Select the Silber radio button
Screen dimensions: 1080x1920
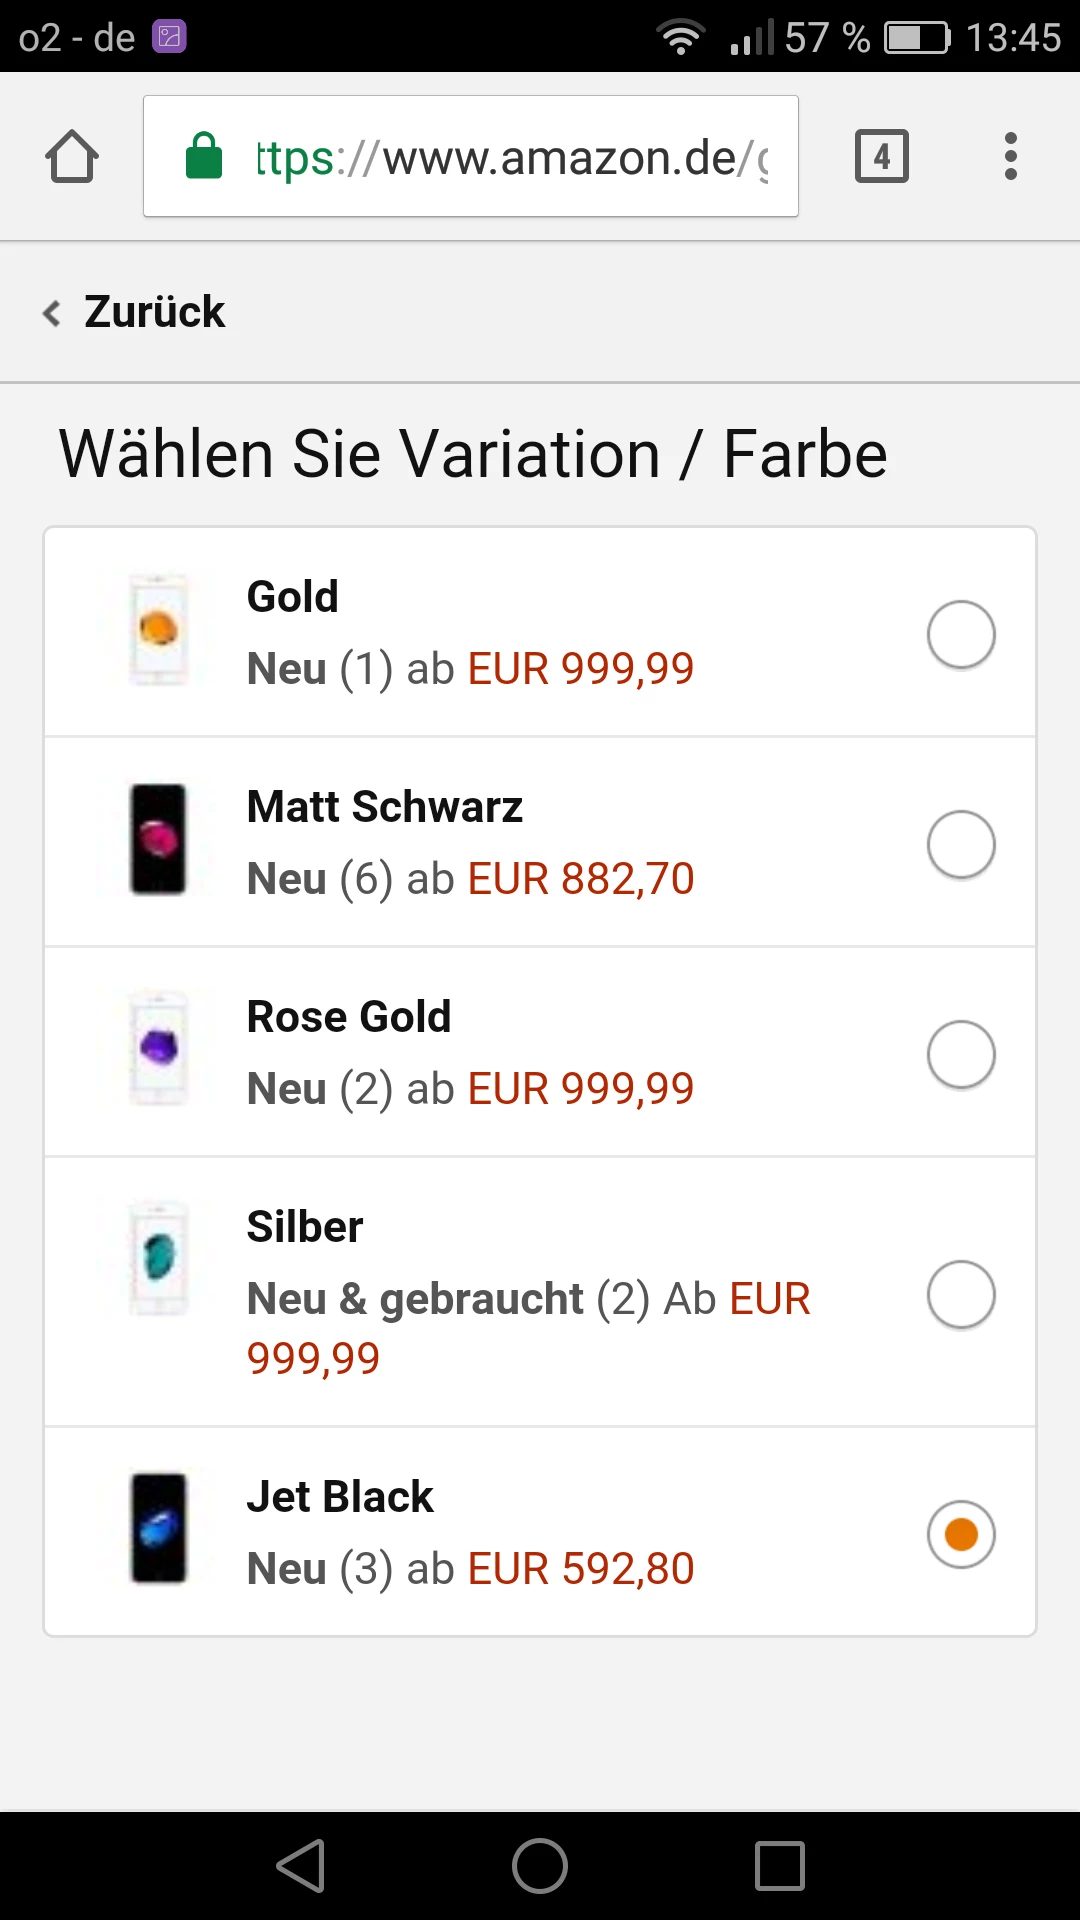(x=960, y=1294)
